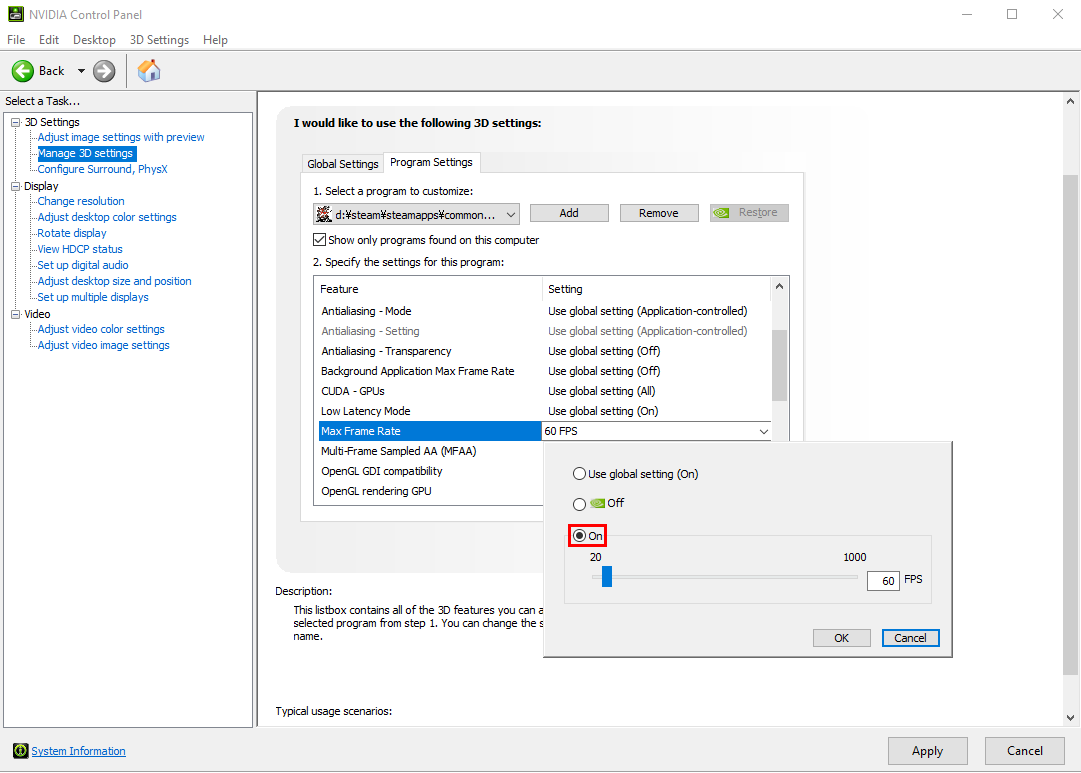This screenshot has width=1081, height=773.
Task: Open View HDCP status task
Action: 80,249
